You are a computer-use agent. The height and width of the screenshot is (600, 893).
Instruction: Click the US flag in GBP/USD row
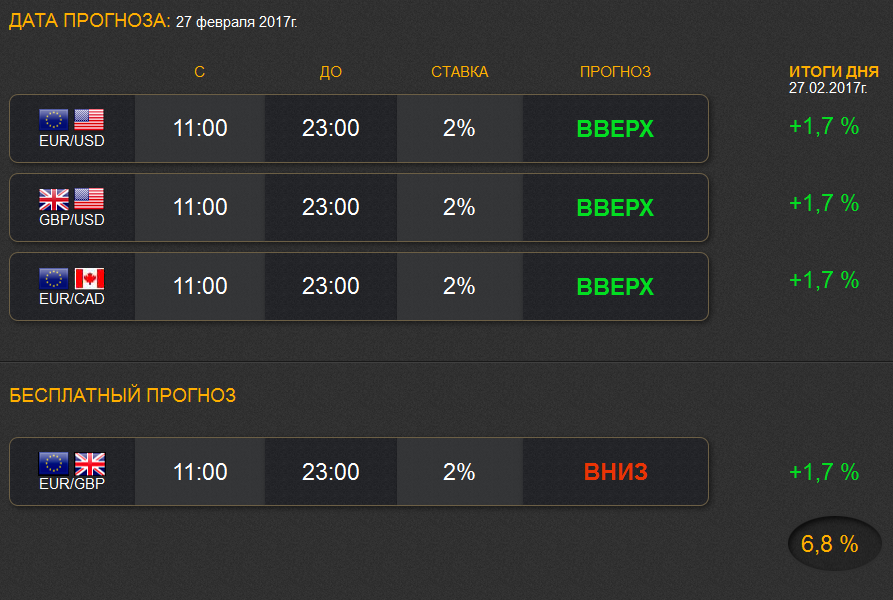pos(89,199)
